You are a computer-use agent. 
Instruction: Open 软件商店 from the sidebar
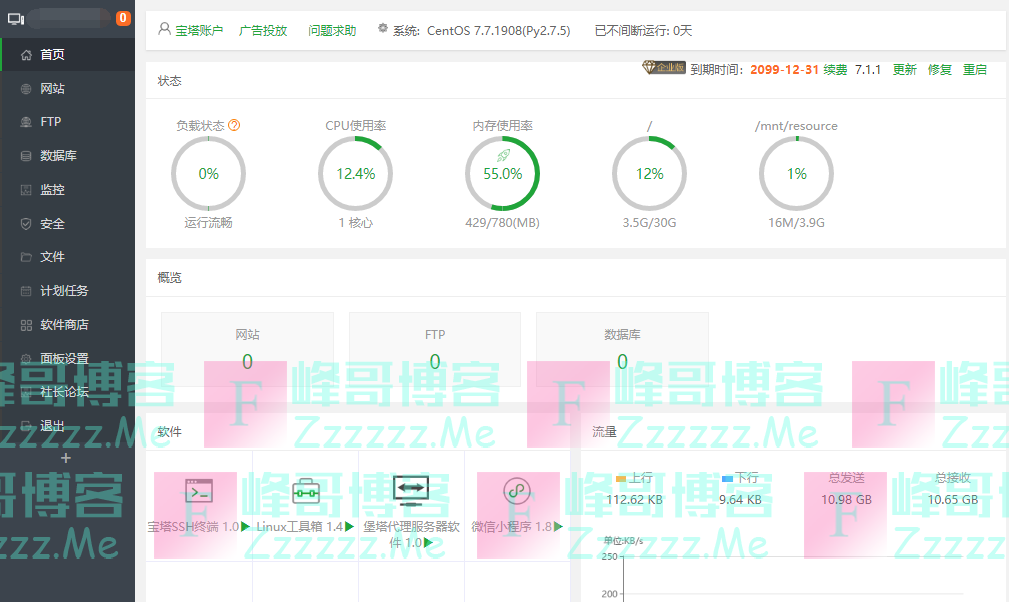64,325
